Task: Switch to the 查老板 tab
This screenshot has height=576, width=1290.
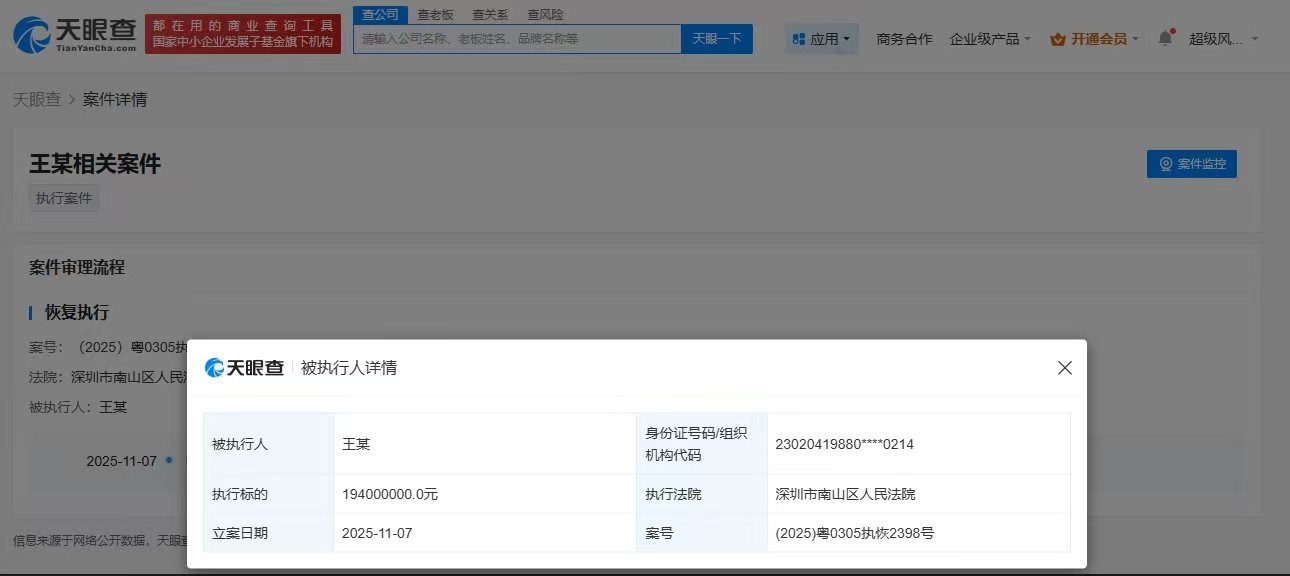Action: click(436, 15)
